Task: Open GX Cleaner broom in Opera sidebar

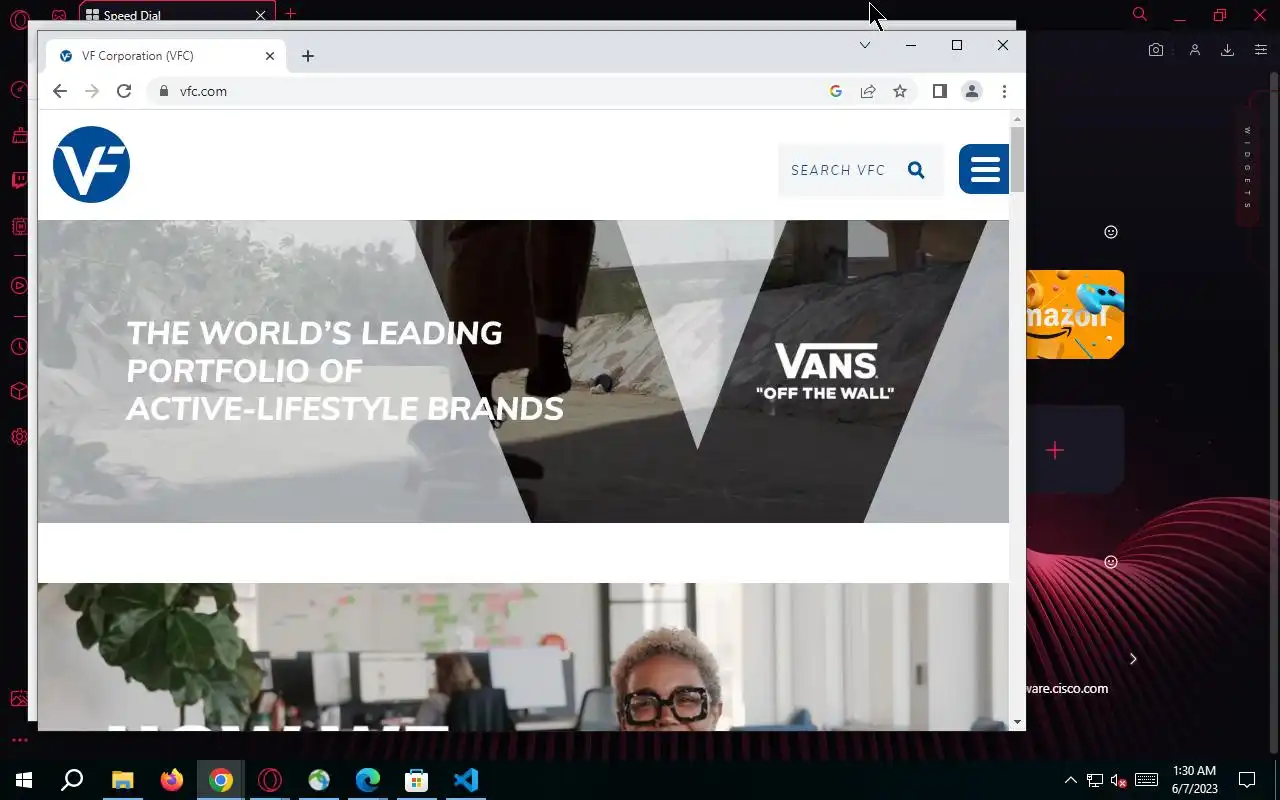Action: pos(19,136)
